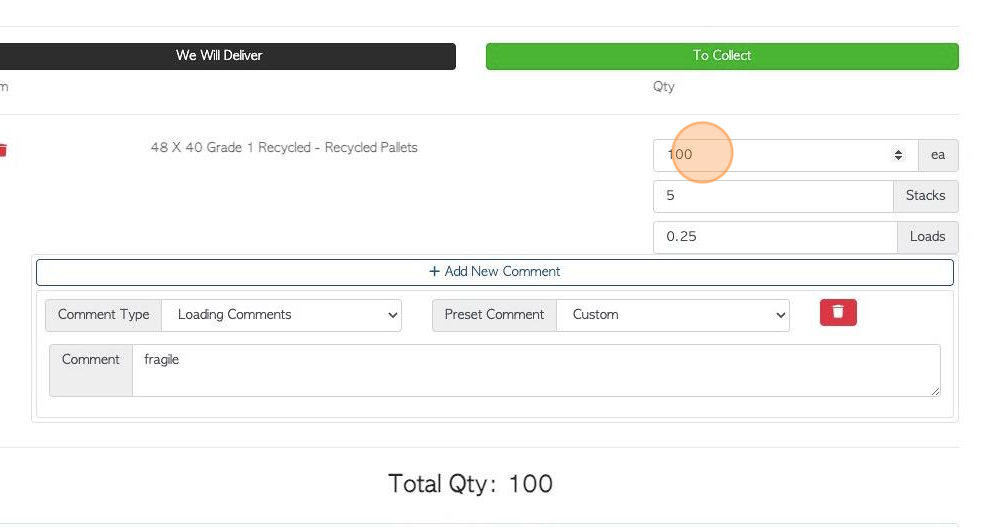Click Add New Comment button
The image size is (983, 527).
coord(495,272)
